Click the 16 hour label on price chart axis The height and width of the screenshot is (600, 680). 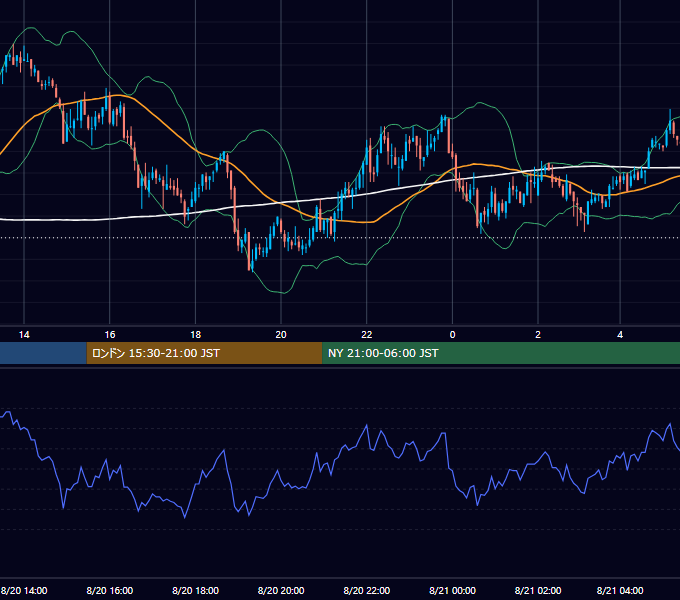110,335
